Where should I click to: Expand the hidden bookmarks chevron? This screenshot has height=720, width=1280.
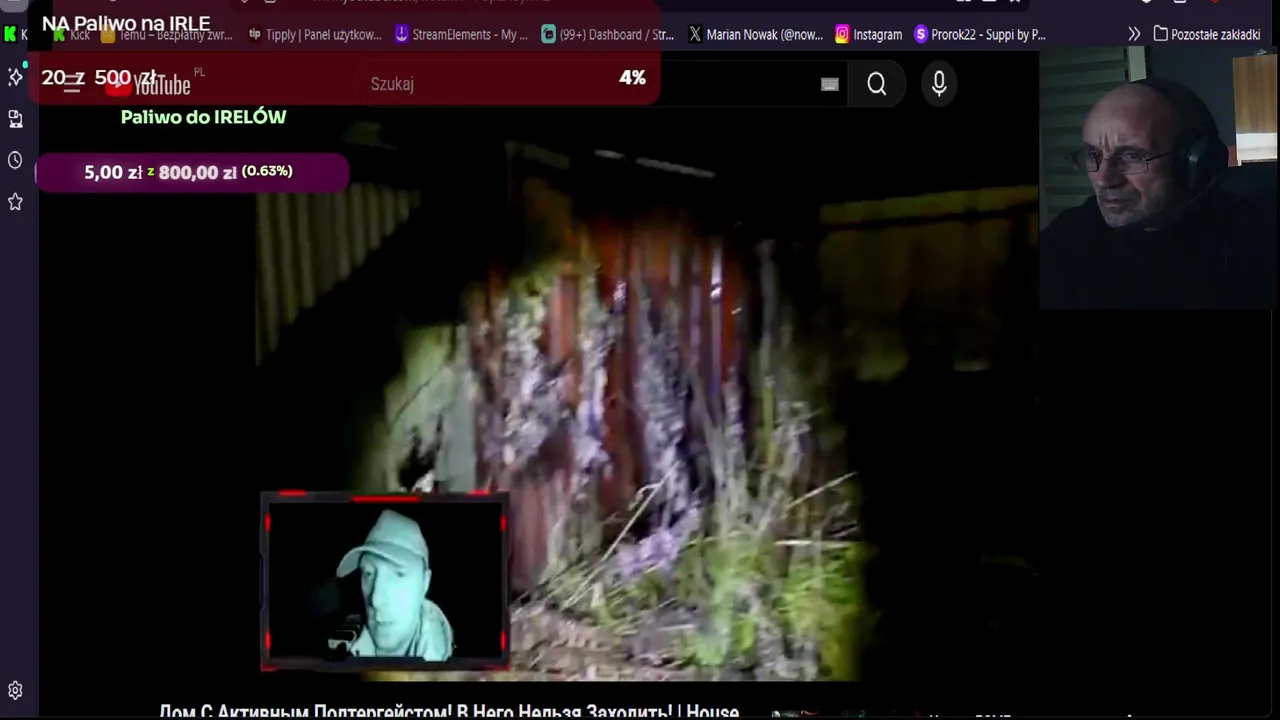tap(1134, 35)
